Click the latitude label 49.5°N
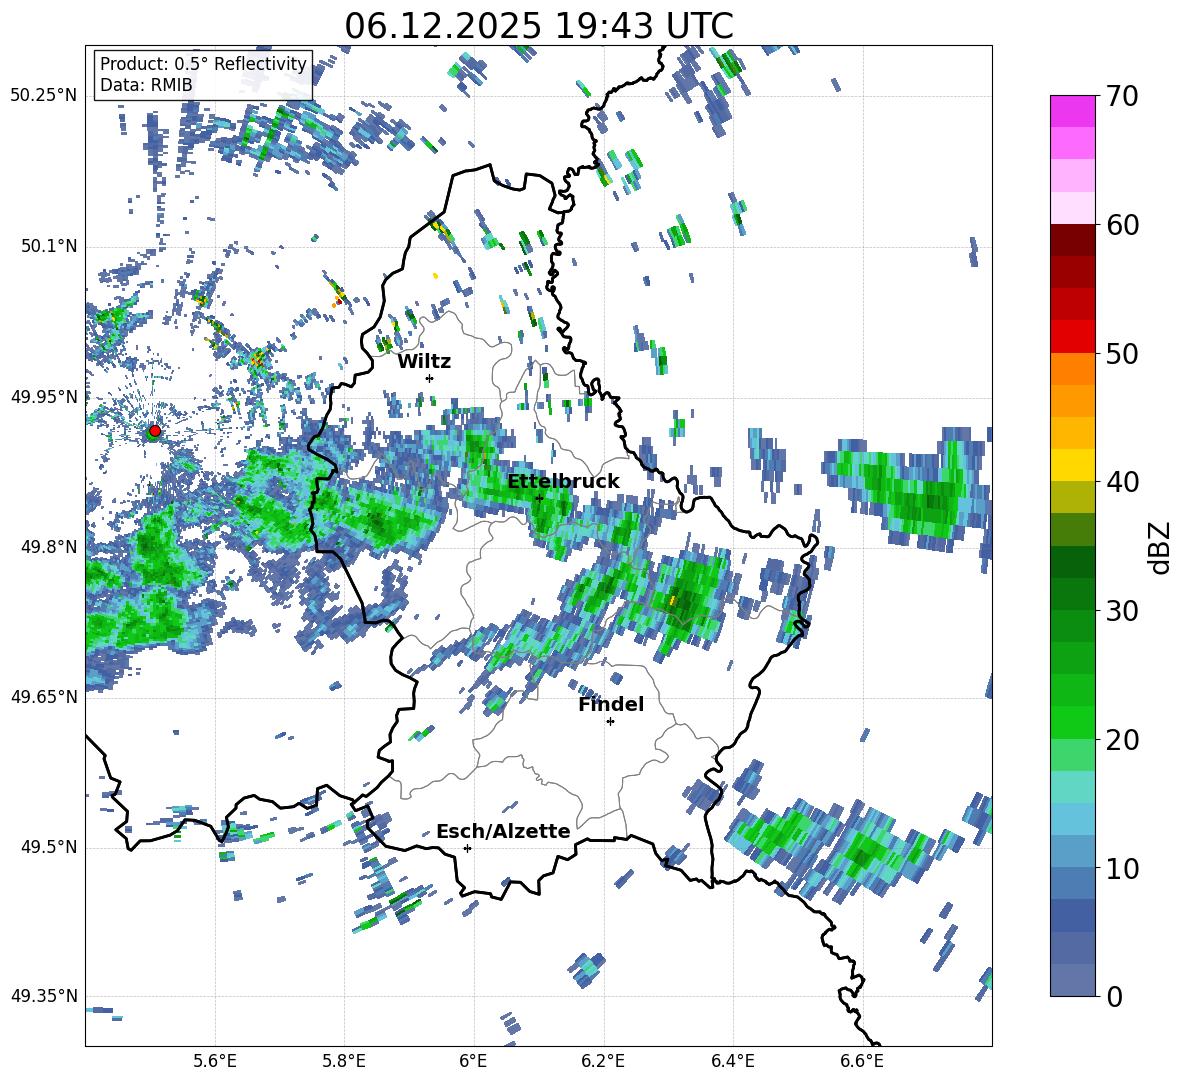1184x1081 pixels. point(48,846)
